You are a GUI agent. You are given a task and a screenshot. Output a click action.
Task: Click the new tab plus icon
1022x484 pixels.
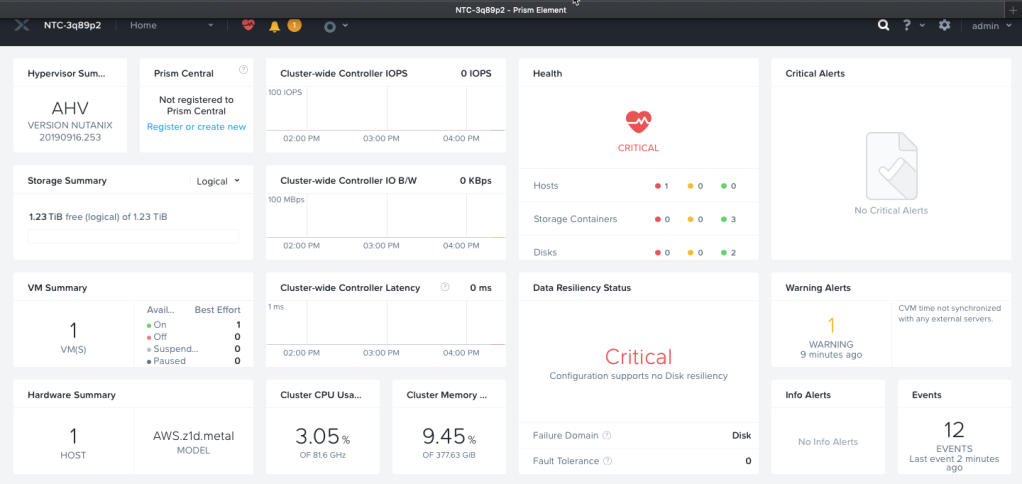coord(1012,9)
